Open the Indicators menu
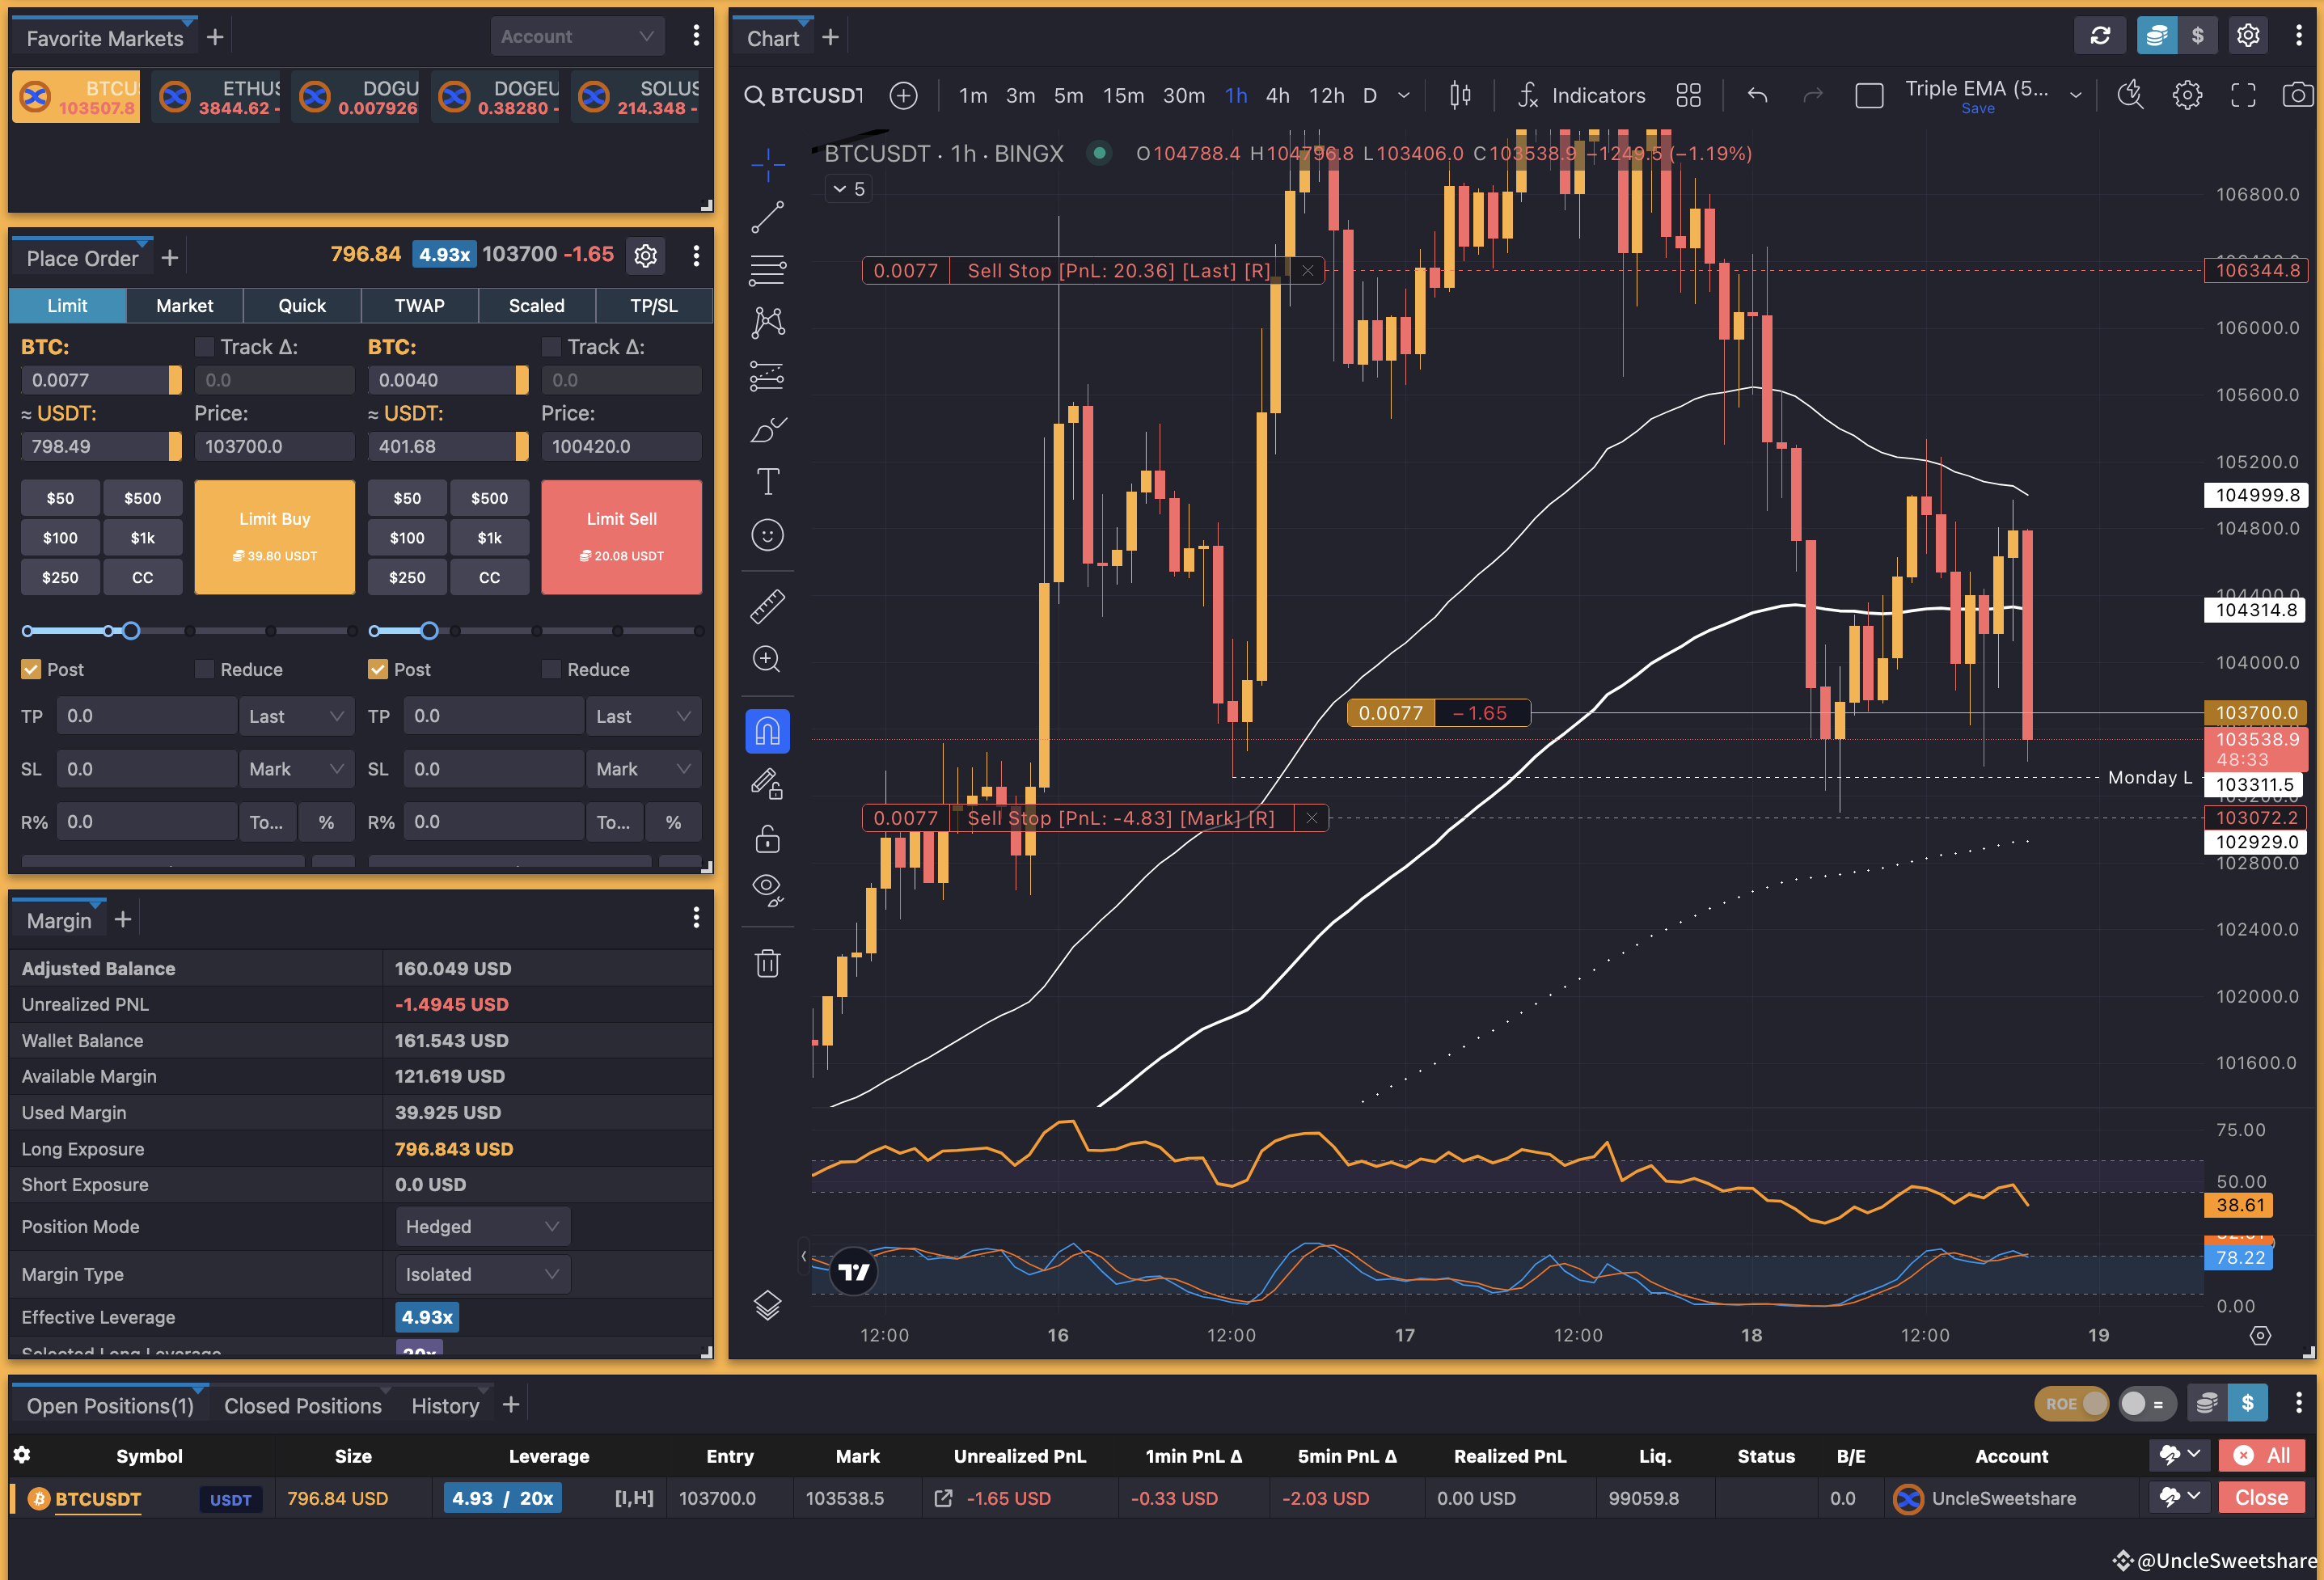Viewport: 2324px width, 1580px height. coord(1580,95)
